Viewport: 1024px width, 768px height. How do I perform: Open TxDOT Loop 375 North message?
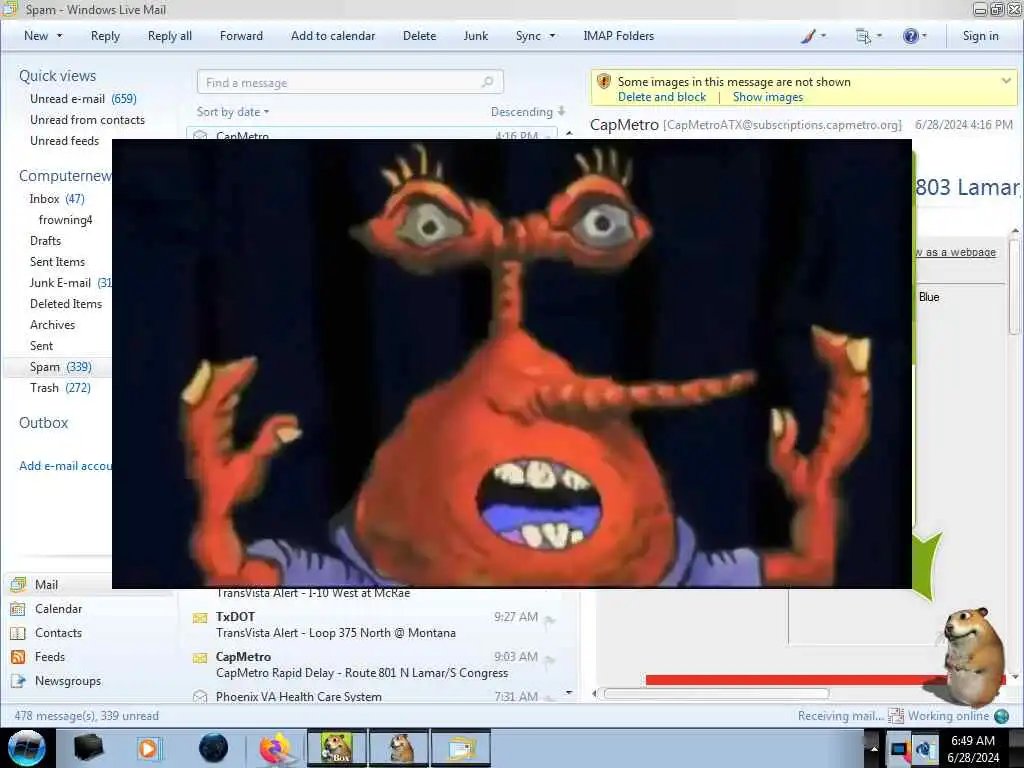click(372, 624)
